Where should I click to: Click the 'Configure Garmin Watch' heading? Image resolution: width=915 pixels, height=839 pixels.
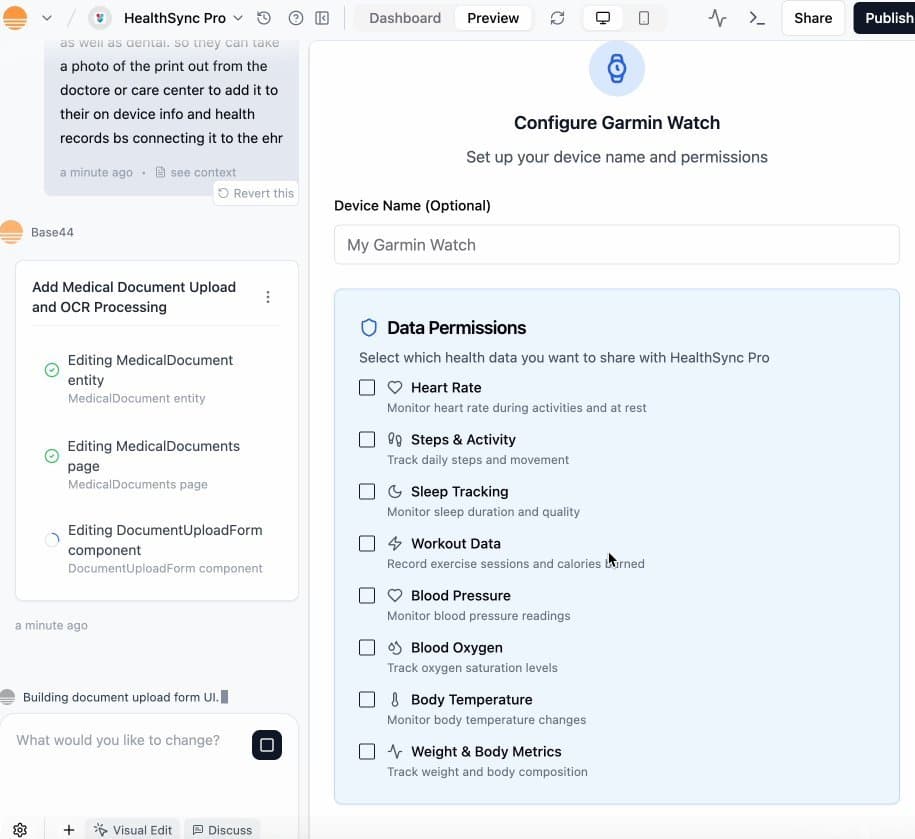point(617,123)
